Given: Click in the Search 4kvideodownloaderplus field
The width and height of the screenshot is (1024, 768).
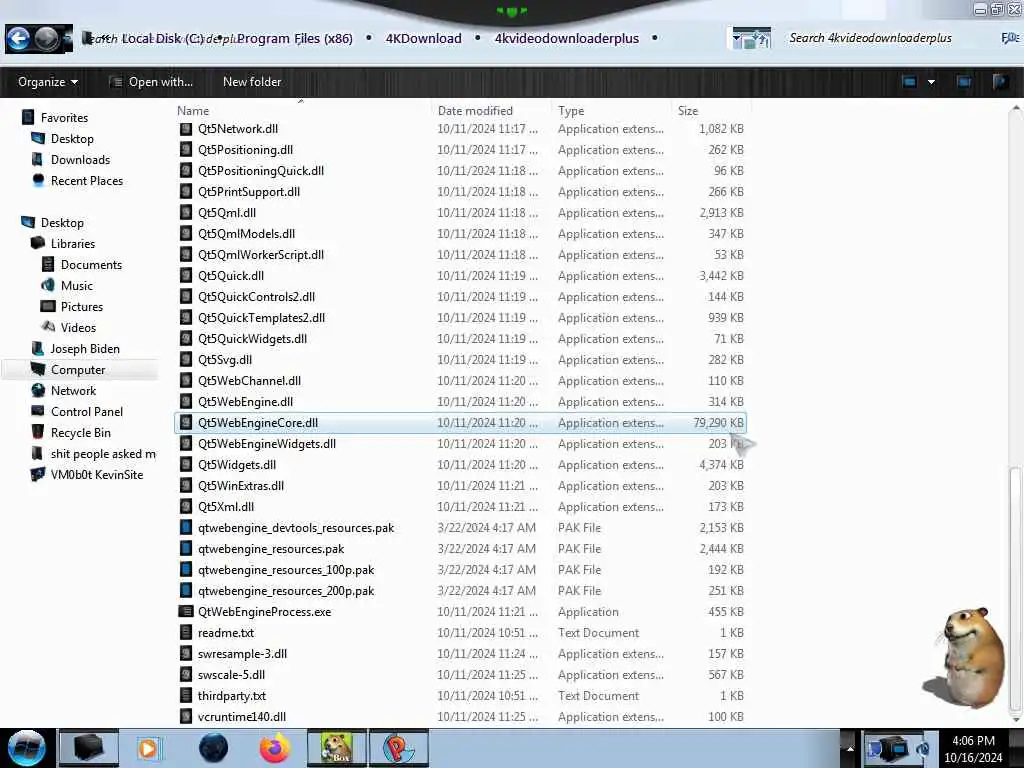Looking at the screenshot, I should click(x=871, y=38).
